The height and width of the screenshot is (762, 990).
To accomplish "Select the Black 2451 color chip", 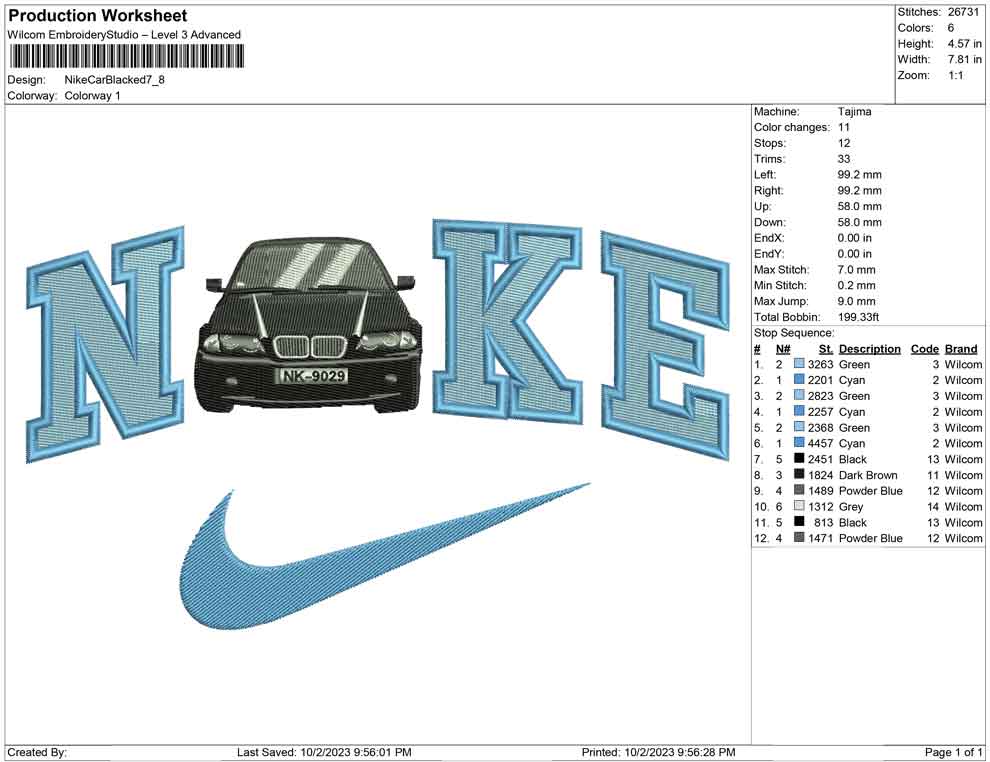I will [x=800, y=459].
